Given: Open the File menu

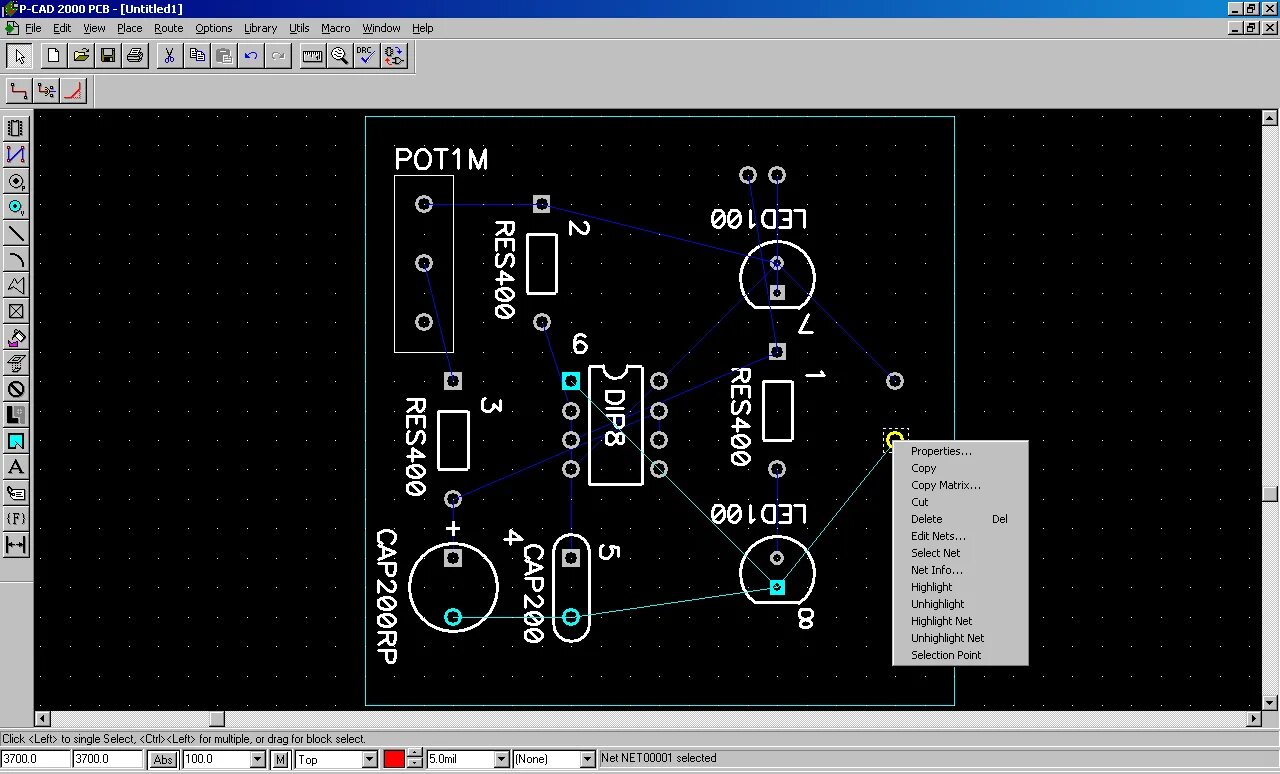Looking at the screenshot, I should click(33, 28).
